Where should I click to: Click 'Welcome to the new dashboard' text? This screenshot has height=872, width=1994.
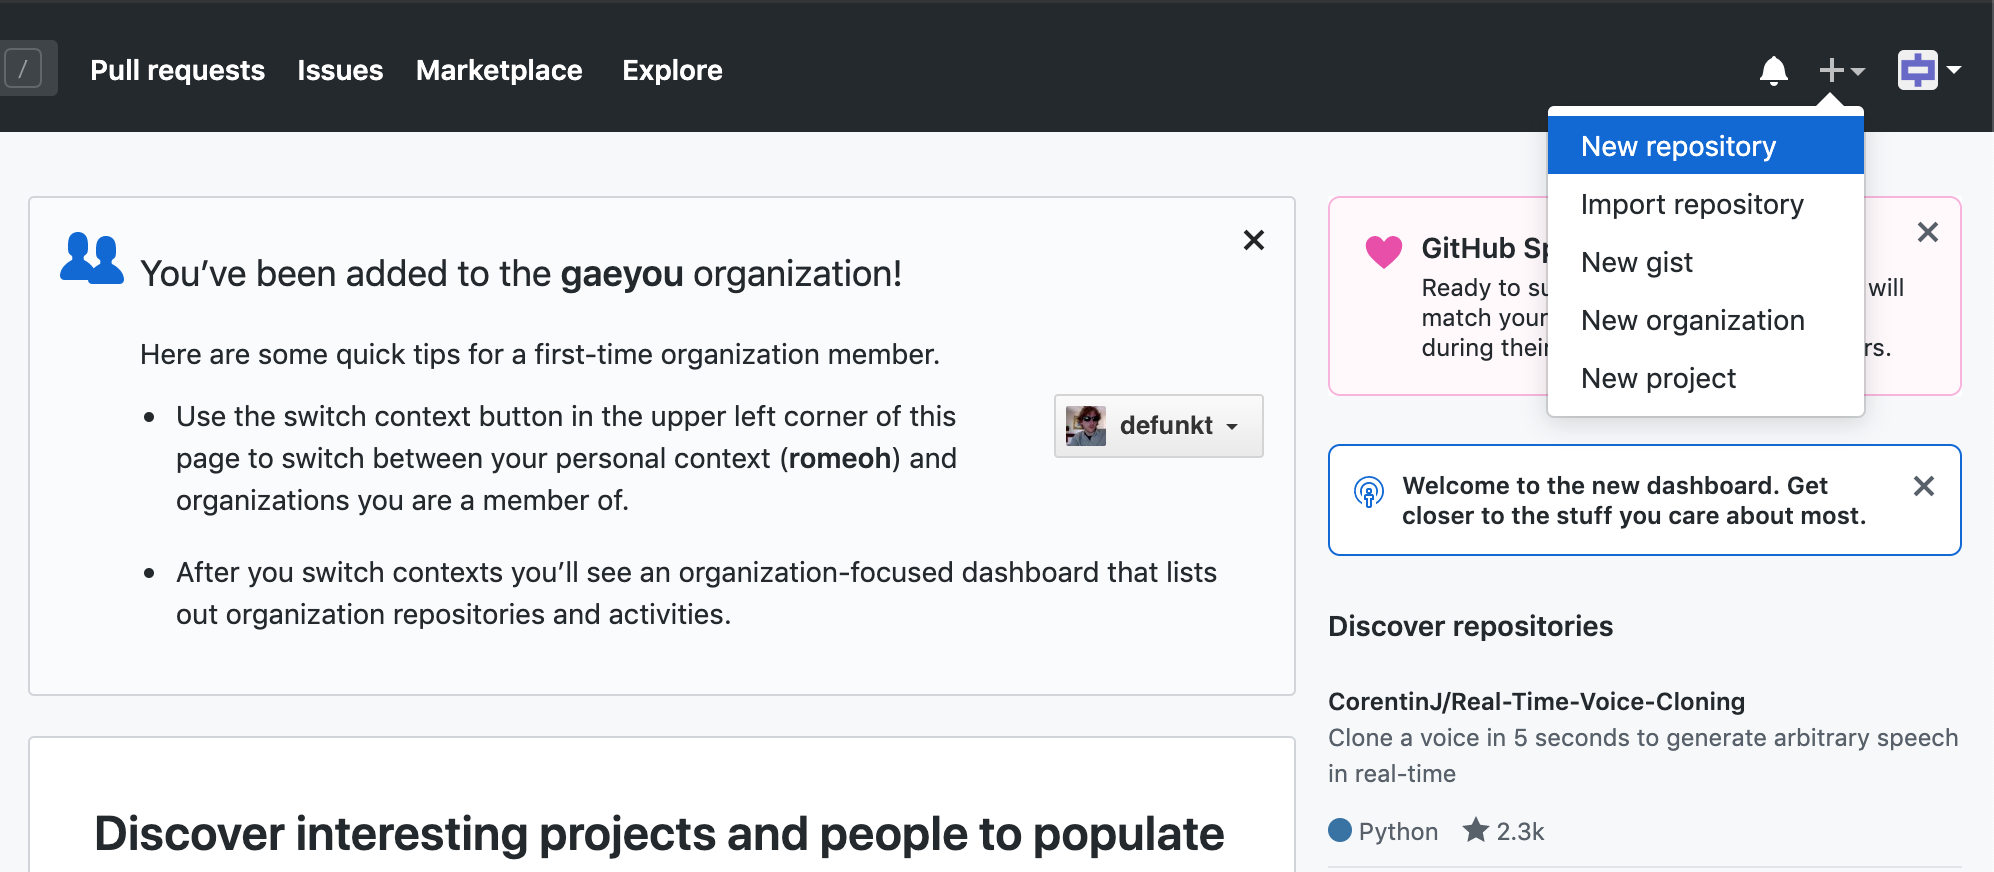(1634, 500)
